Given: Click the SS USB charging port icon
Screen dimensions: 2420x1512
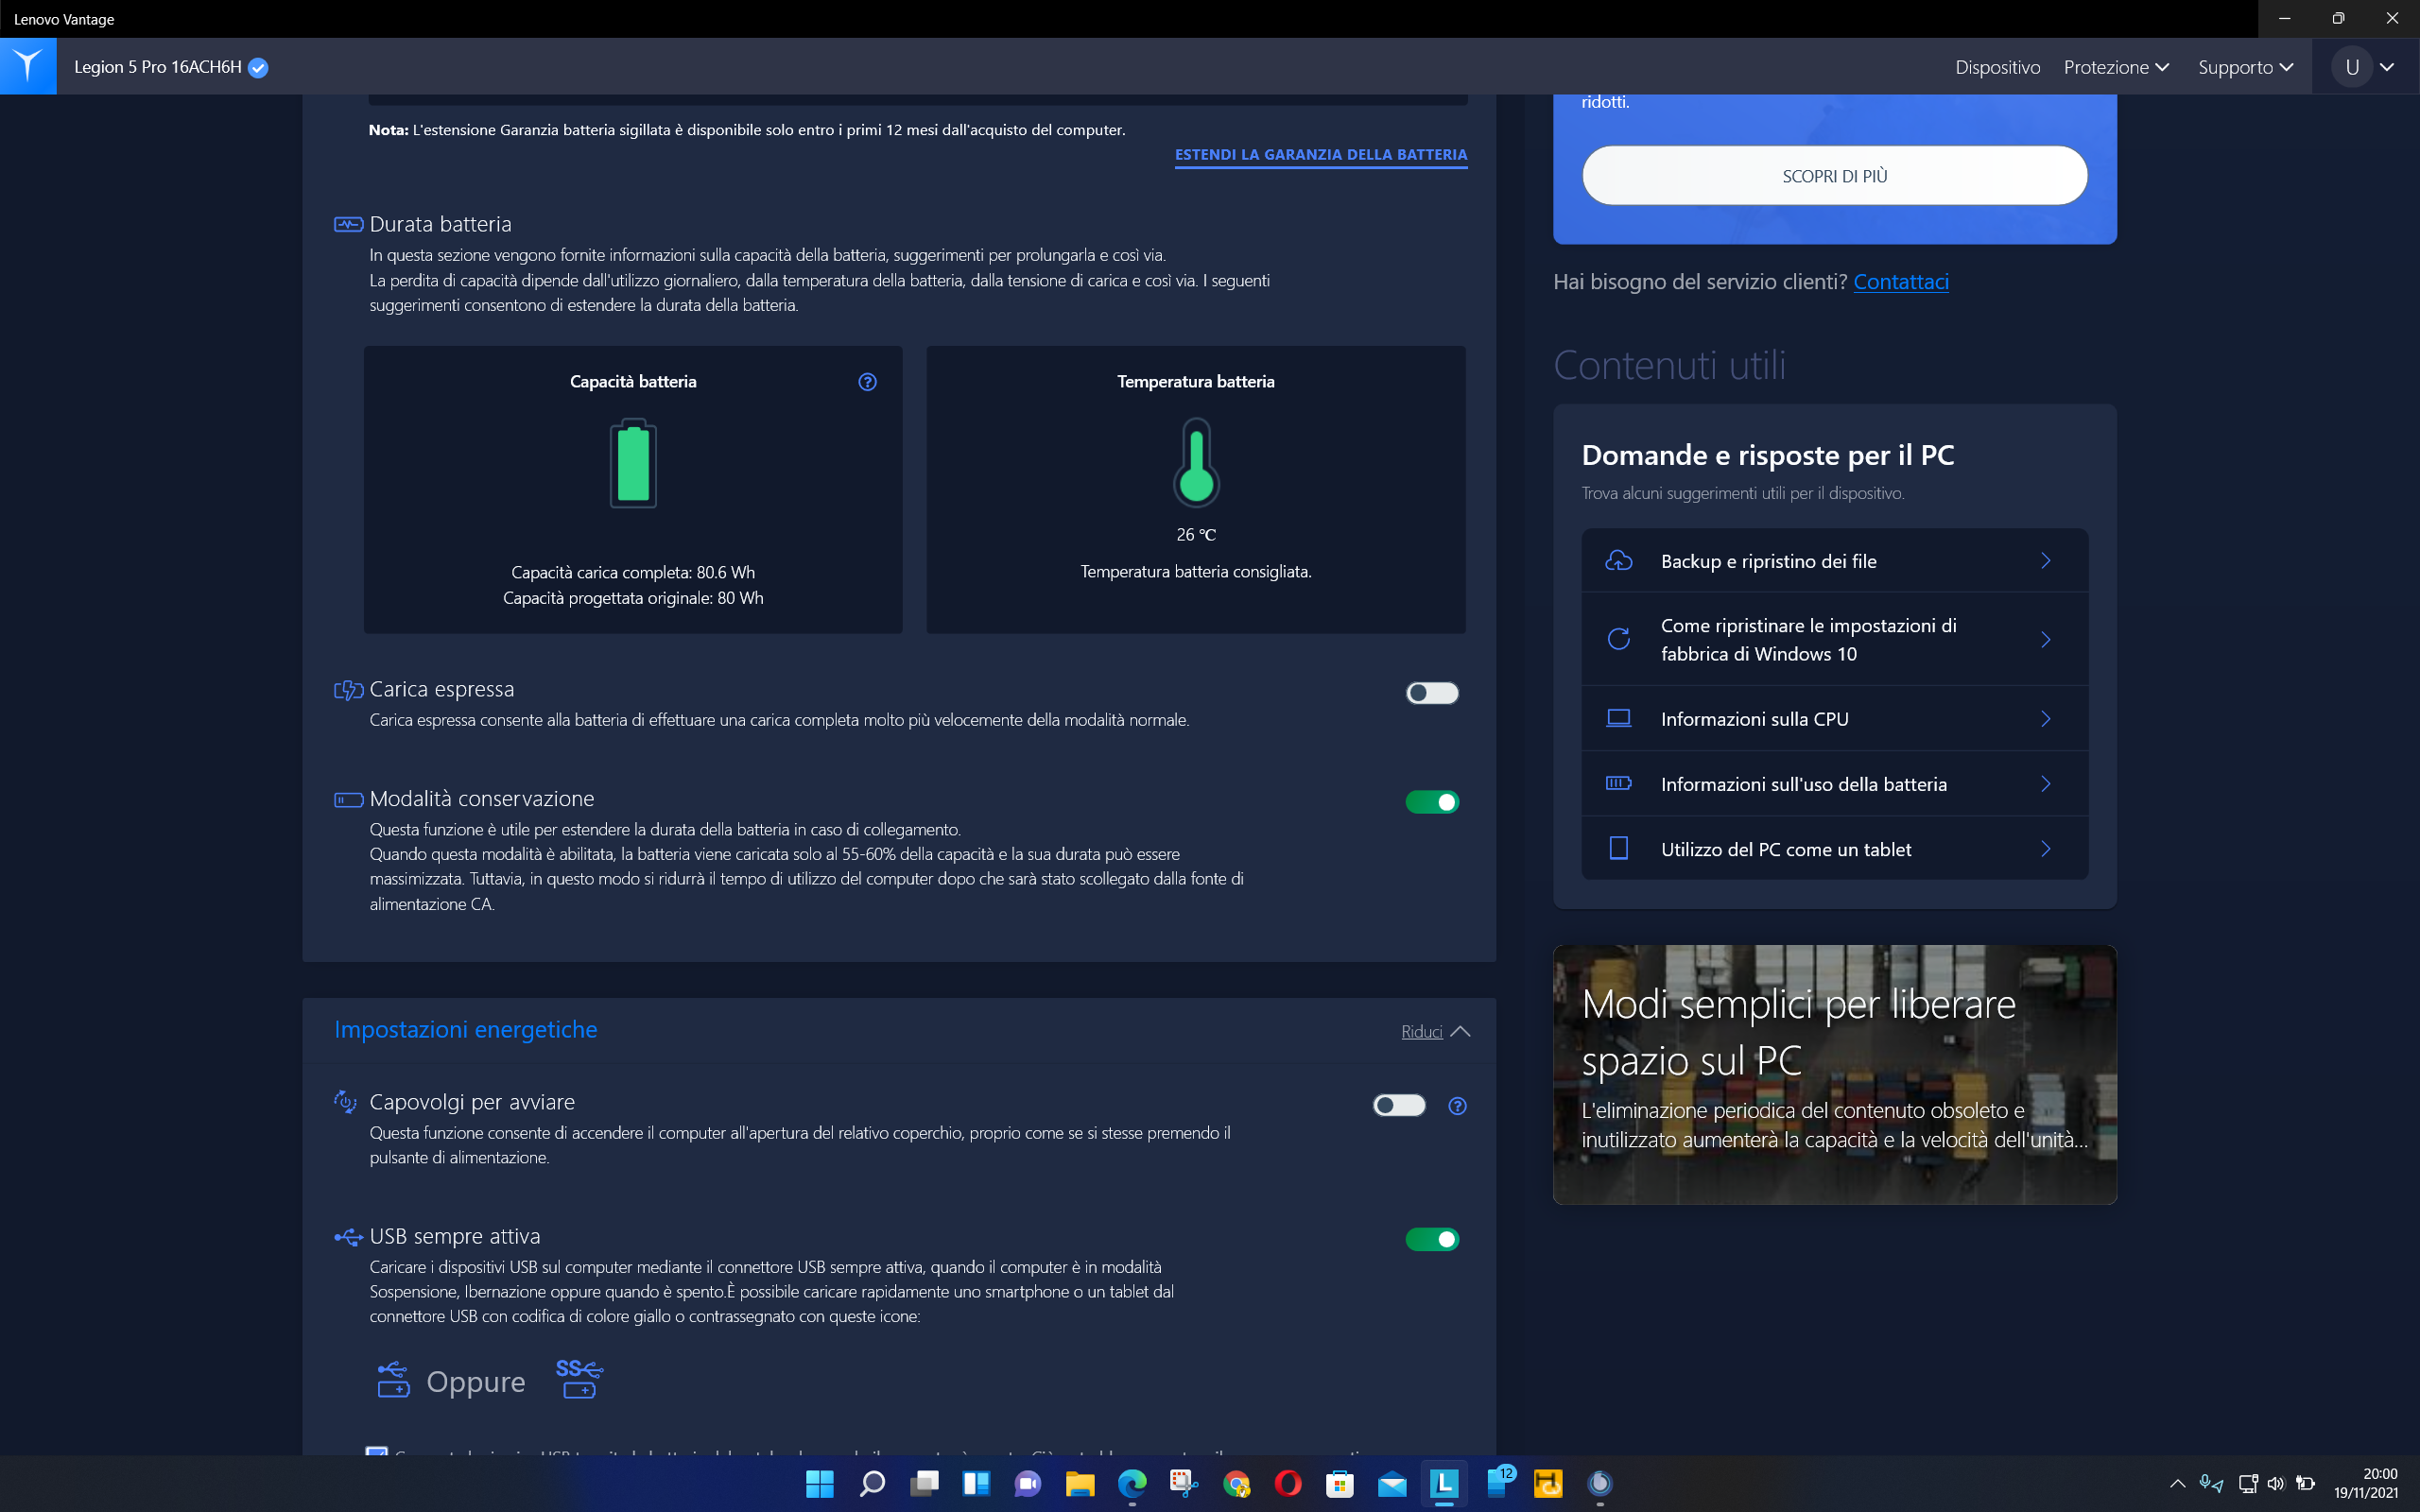Looking at the screenshot, I should coord(579,1378).
